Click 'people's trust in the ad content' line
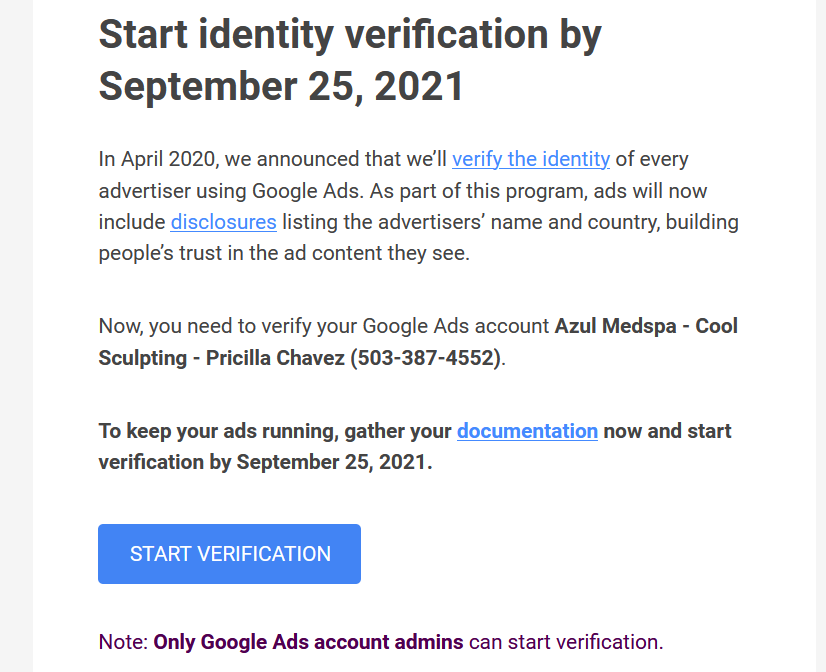The height and width of the screenshot is (672, 826). tap(284, 253)
